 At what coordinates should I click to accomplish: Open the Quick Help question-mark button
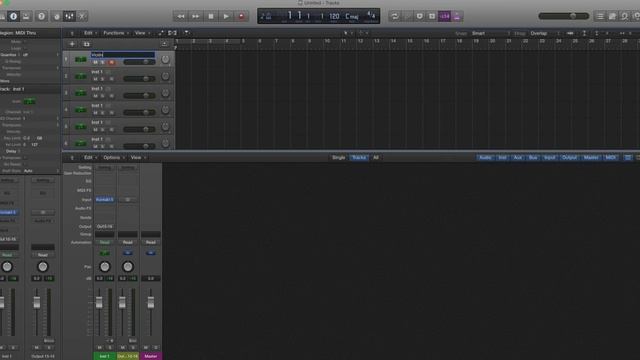(x=41, y=16)
